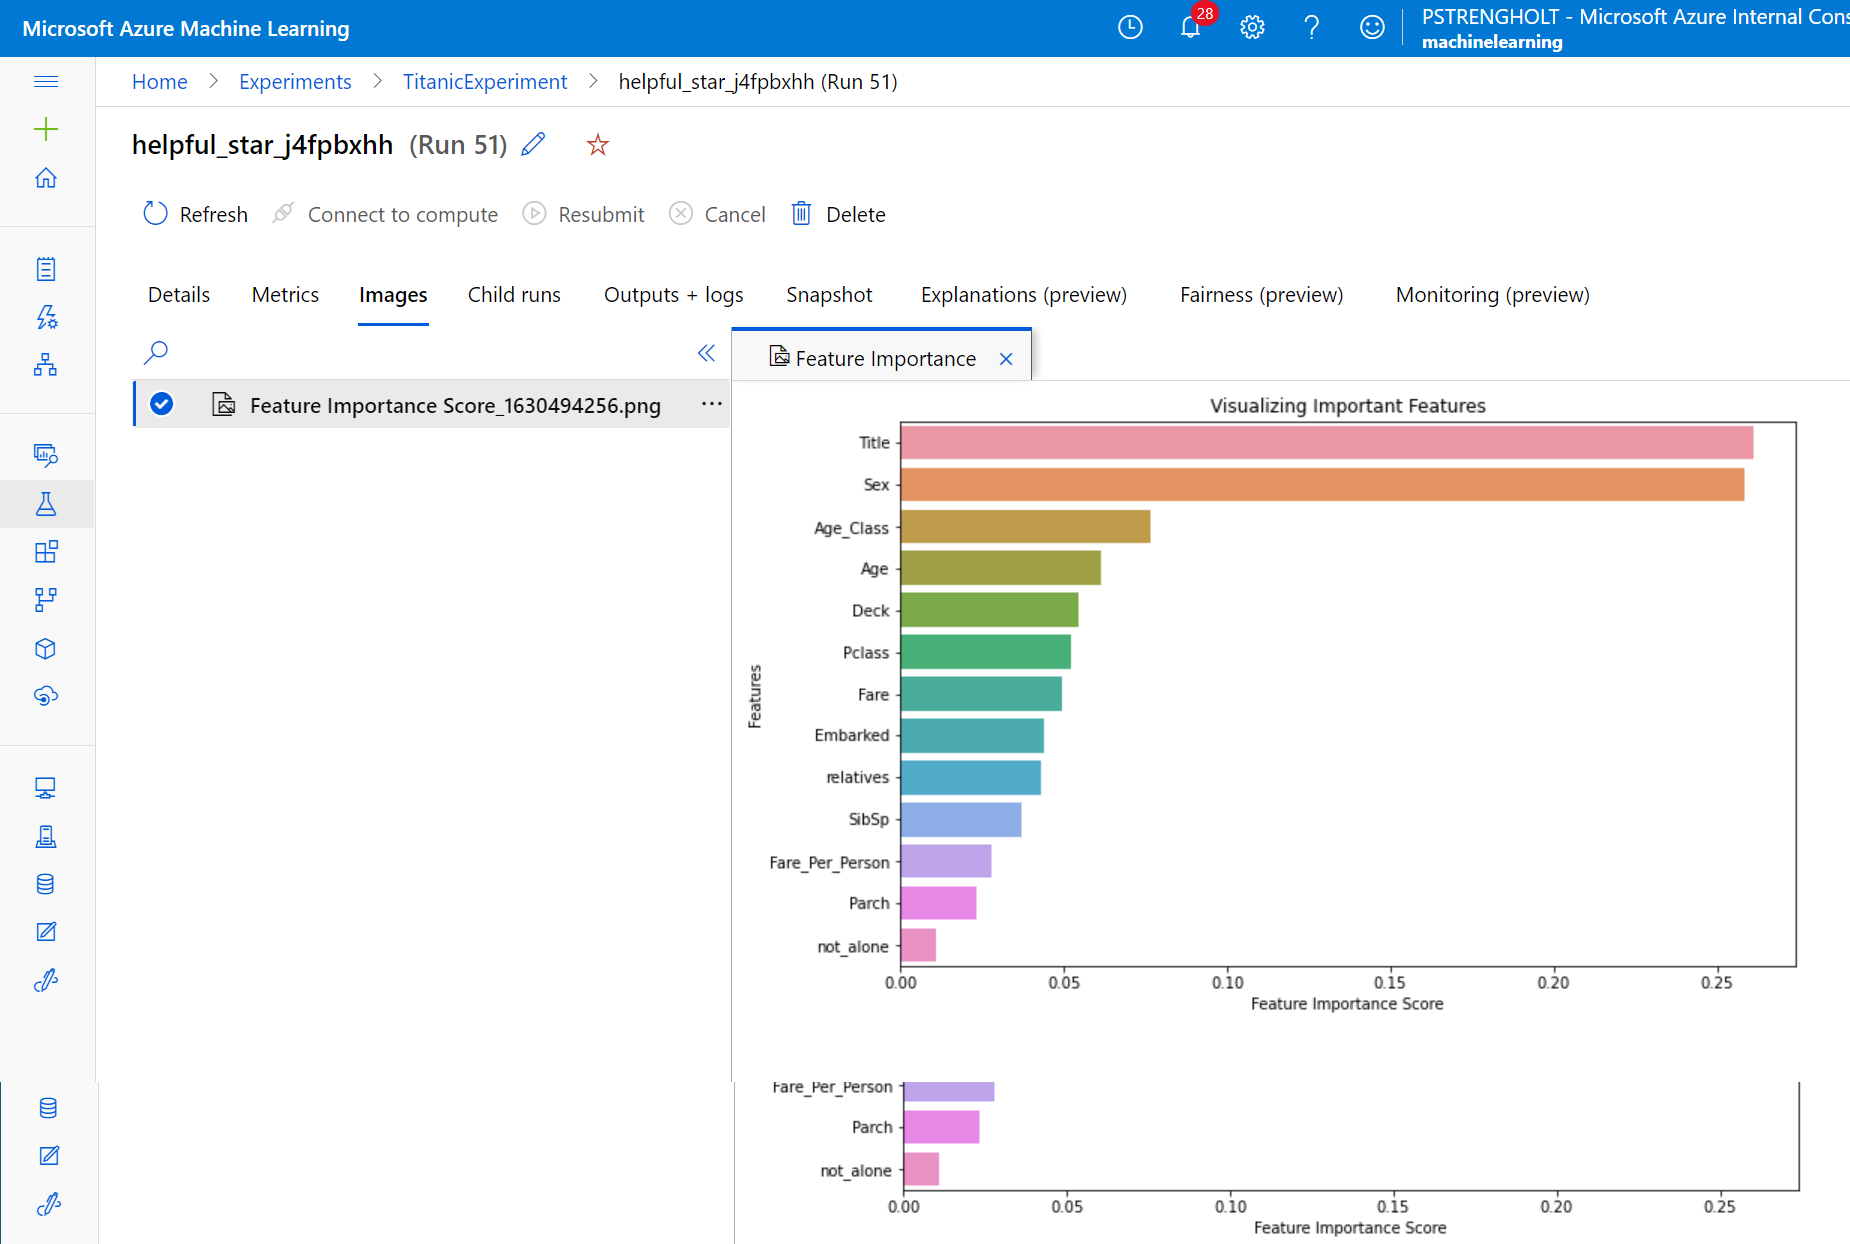Image resolution: width=1850 pixels, height=1244 pixels.
Task: Open more options for Feature Importance file
Action: [711, 404]
